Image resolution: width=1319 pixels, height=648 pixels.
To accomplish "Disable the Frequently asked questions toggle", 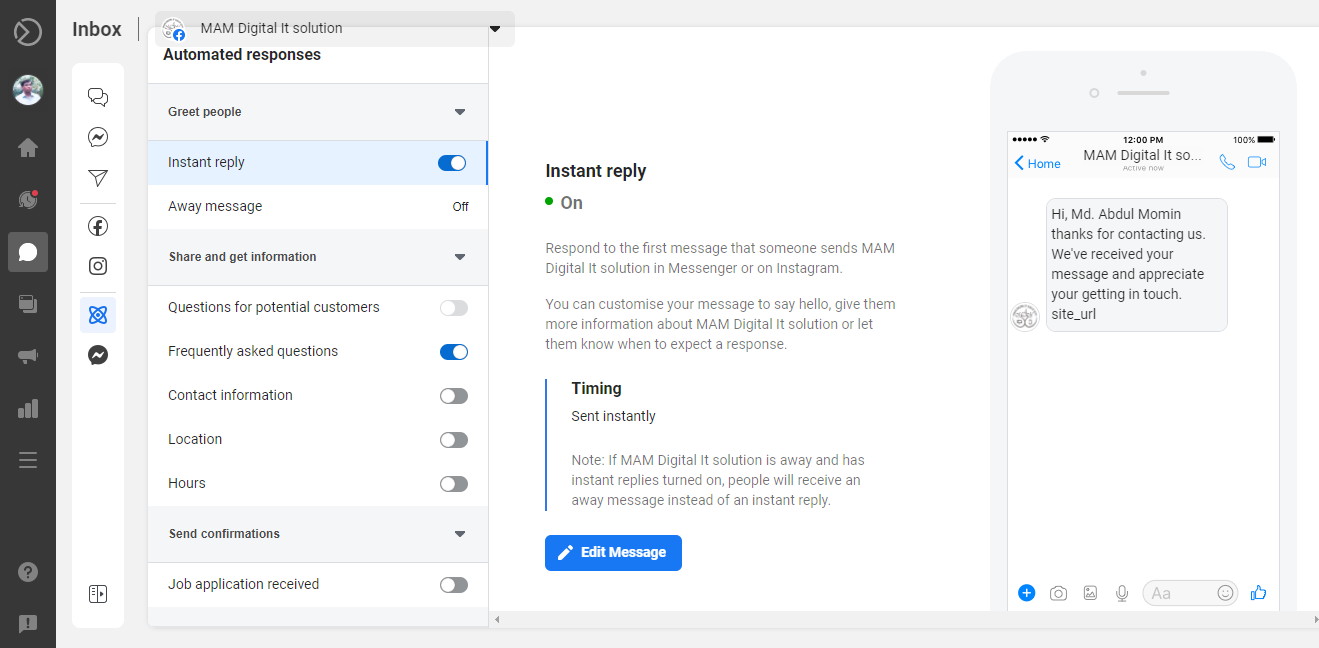I will pyautogui.click(x=454, y=352).
